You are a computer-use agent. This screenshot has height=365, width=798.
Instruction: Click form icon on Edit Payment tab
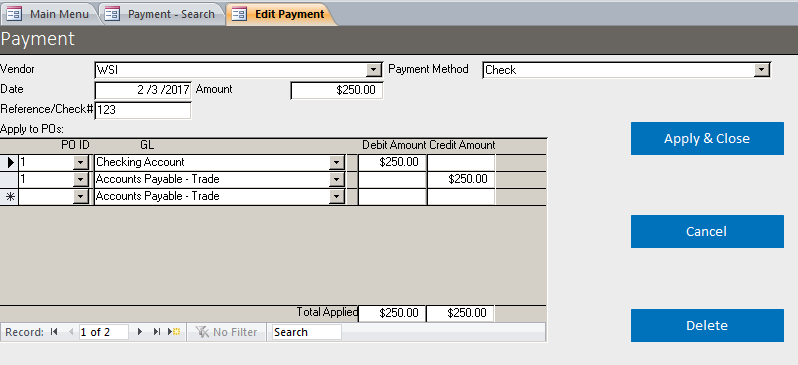239,14
